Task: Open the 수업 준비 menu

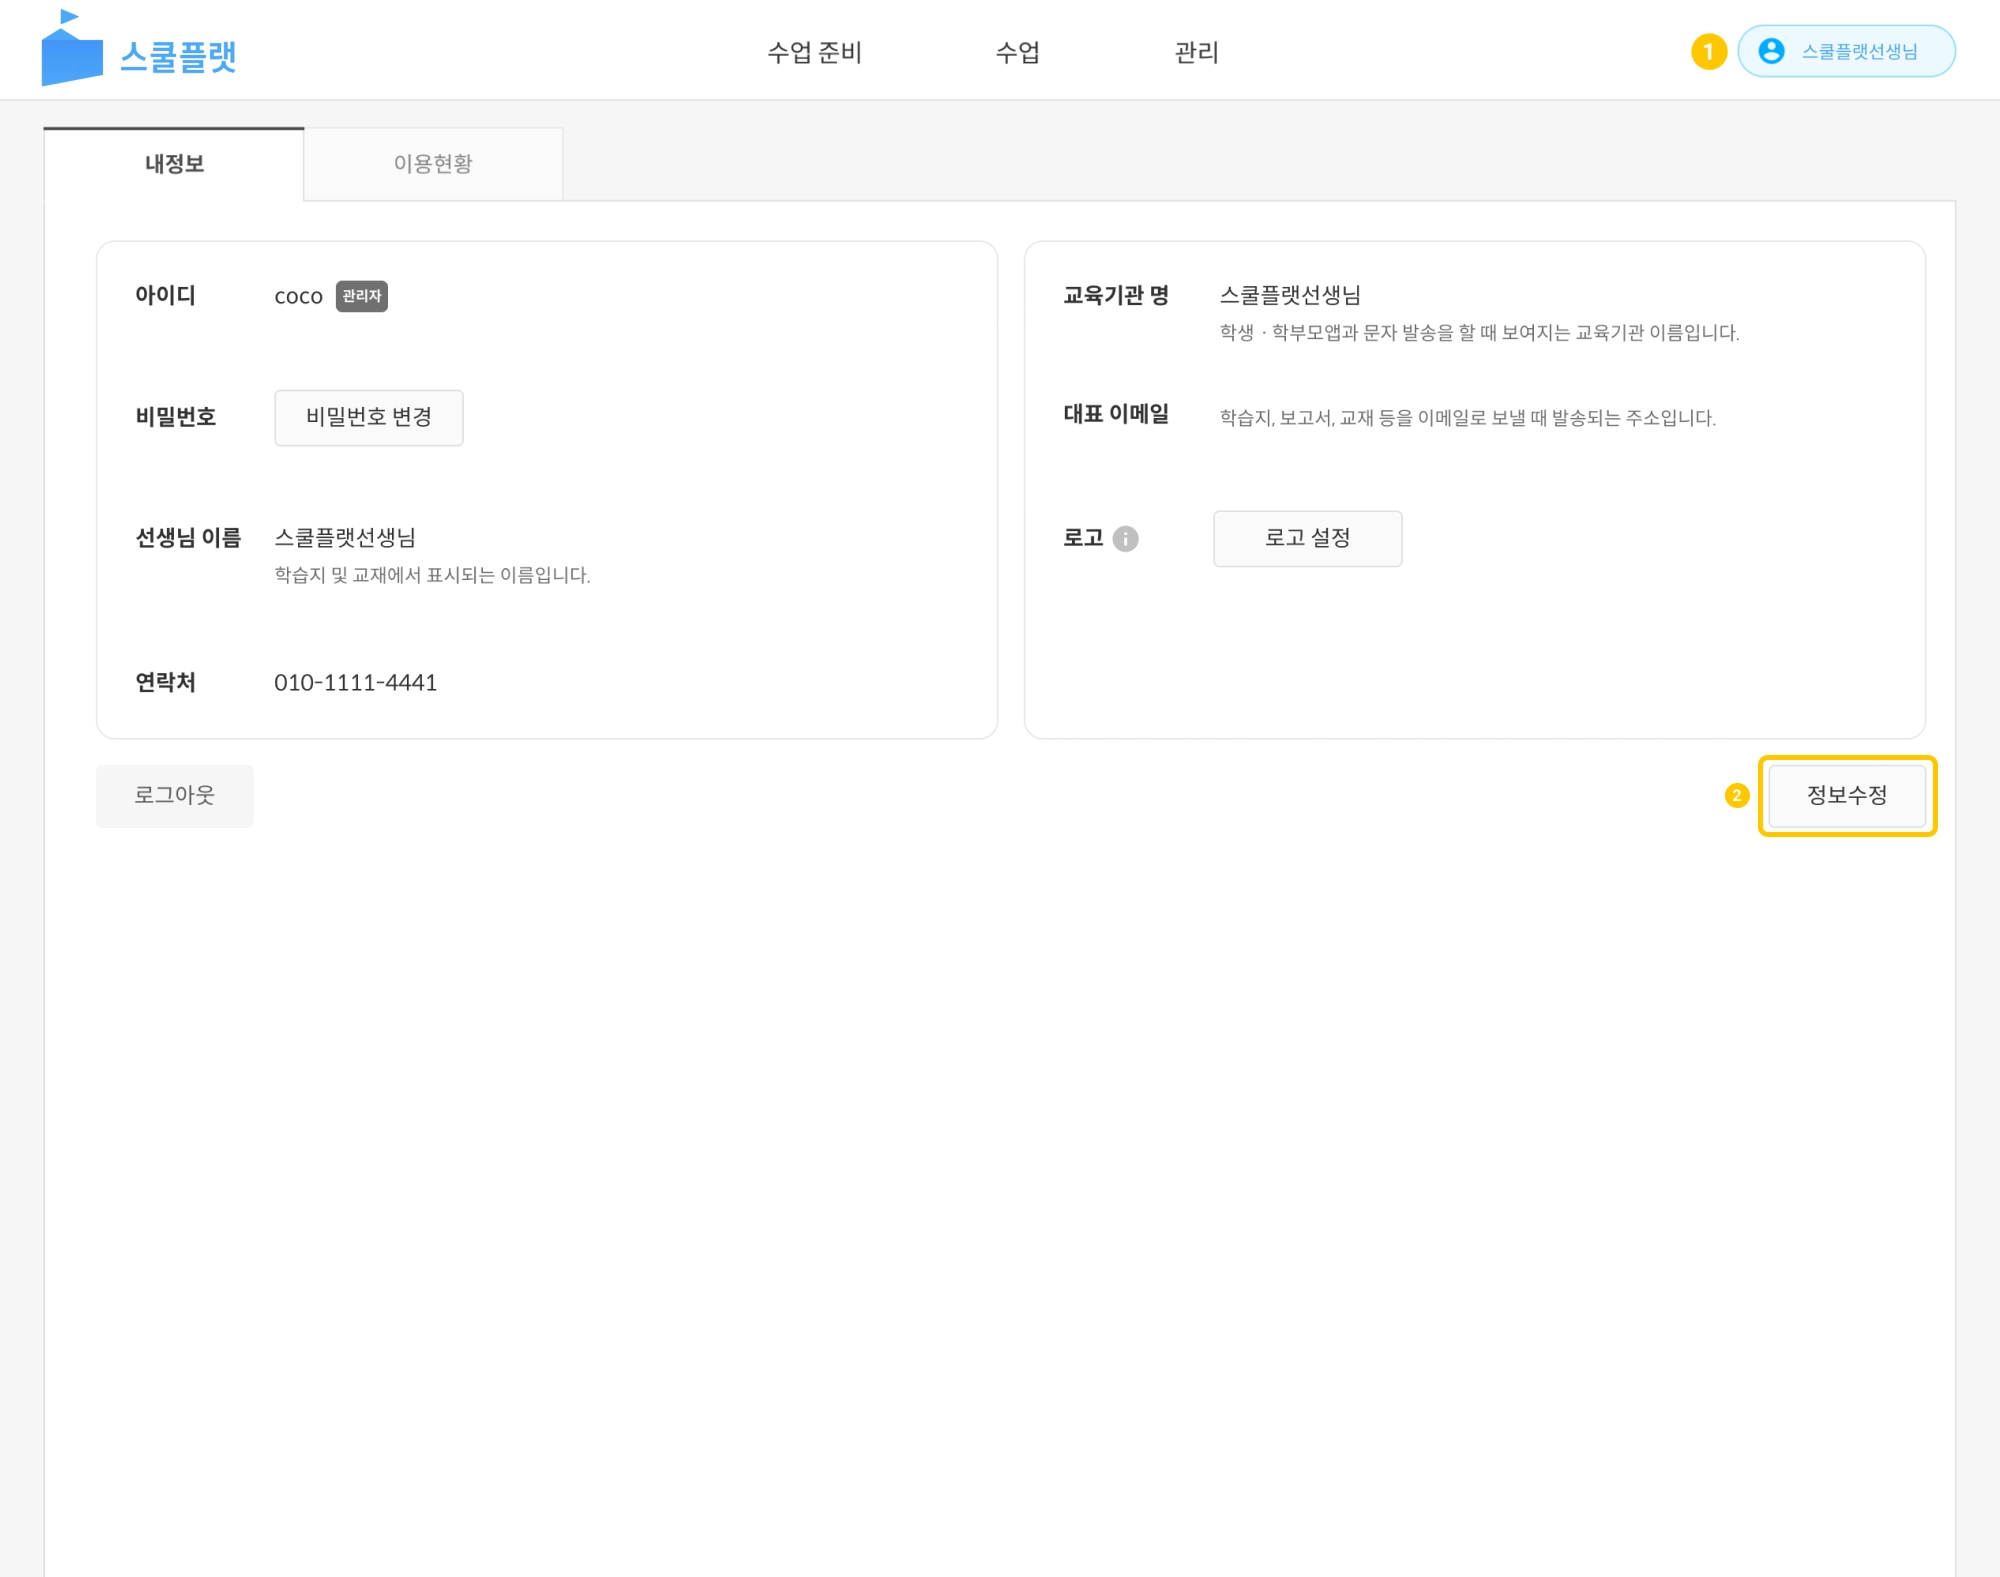Action: click(814, 52)
